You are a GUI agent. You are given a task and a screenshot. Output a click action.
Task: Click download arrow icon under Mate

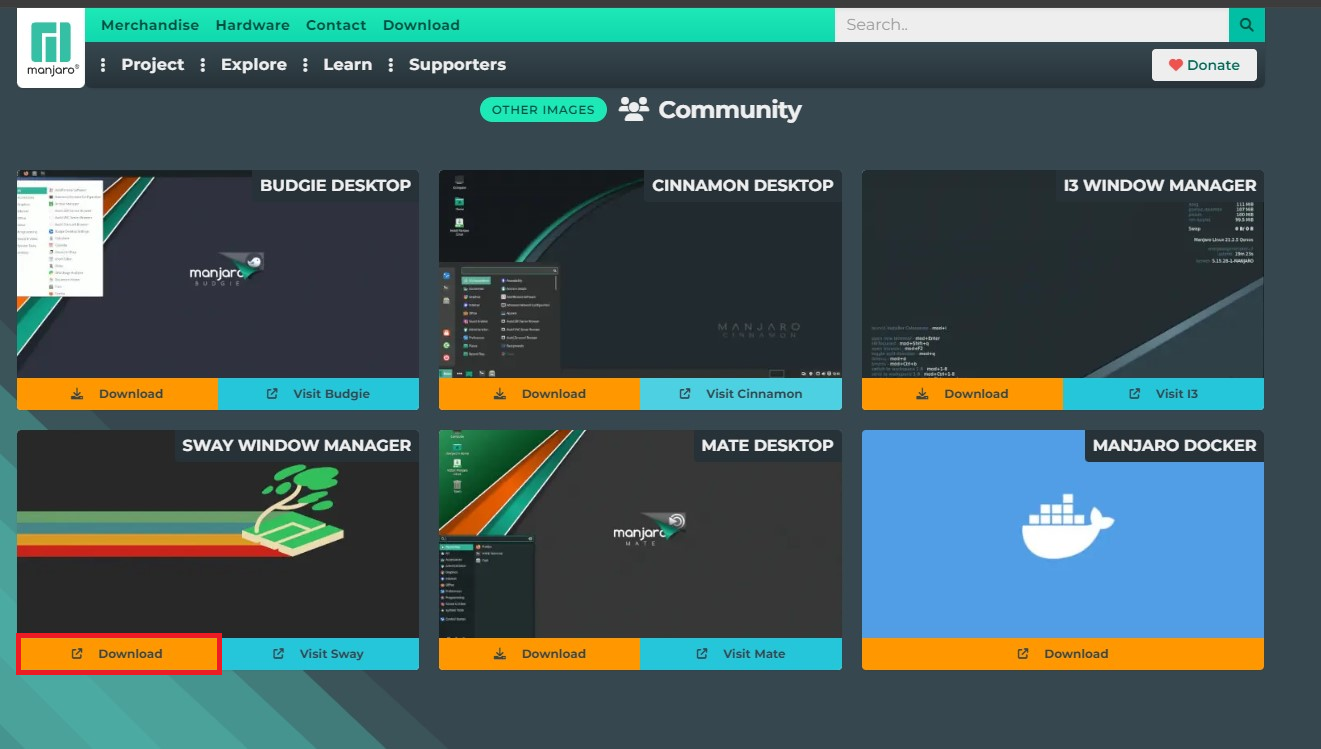click(500, 654)
